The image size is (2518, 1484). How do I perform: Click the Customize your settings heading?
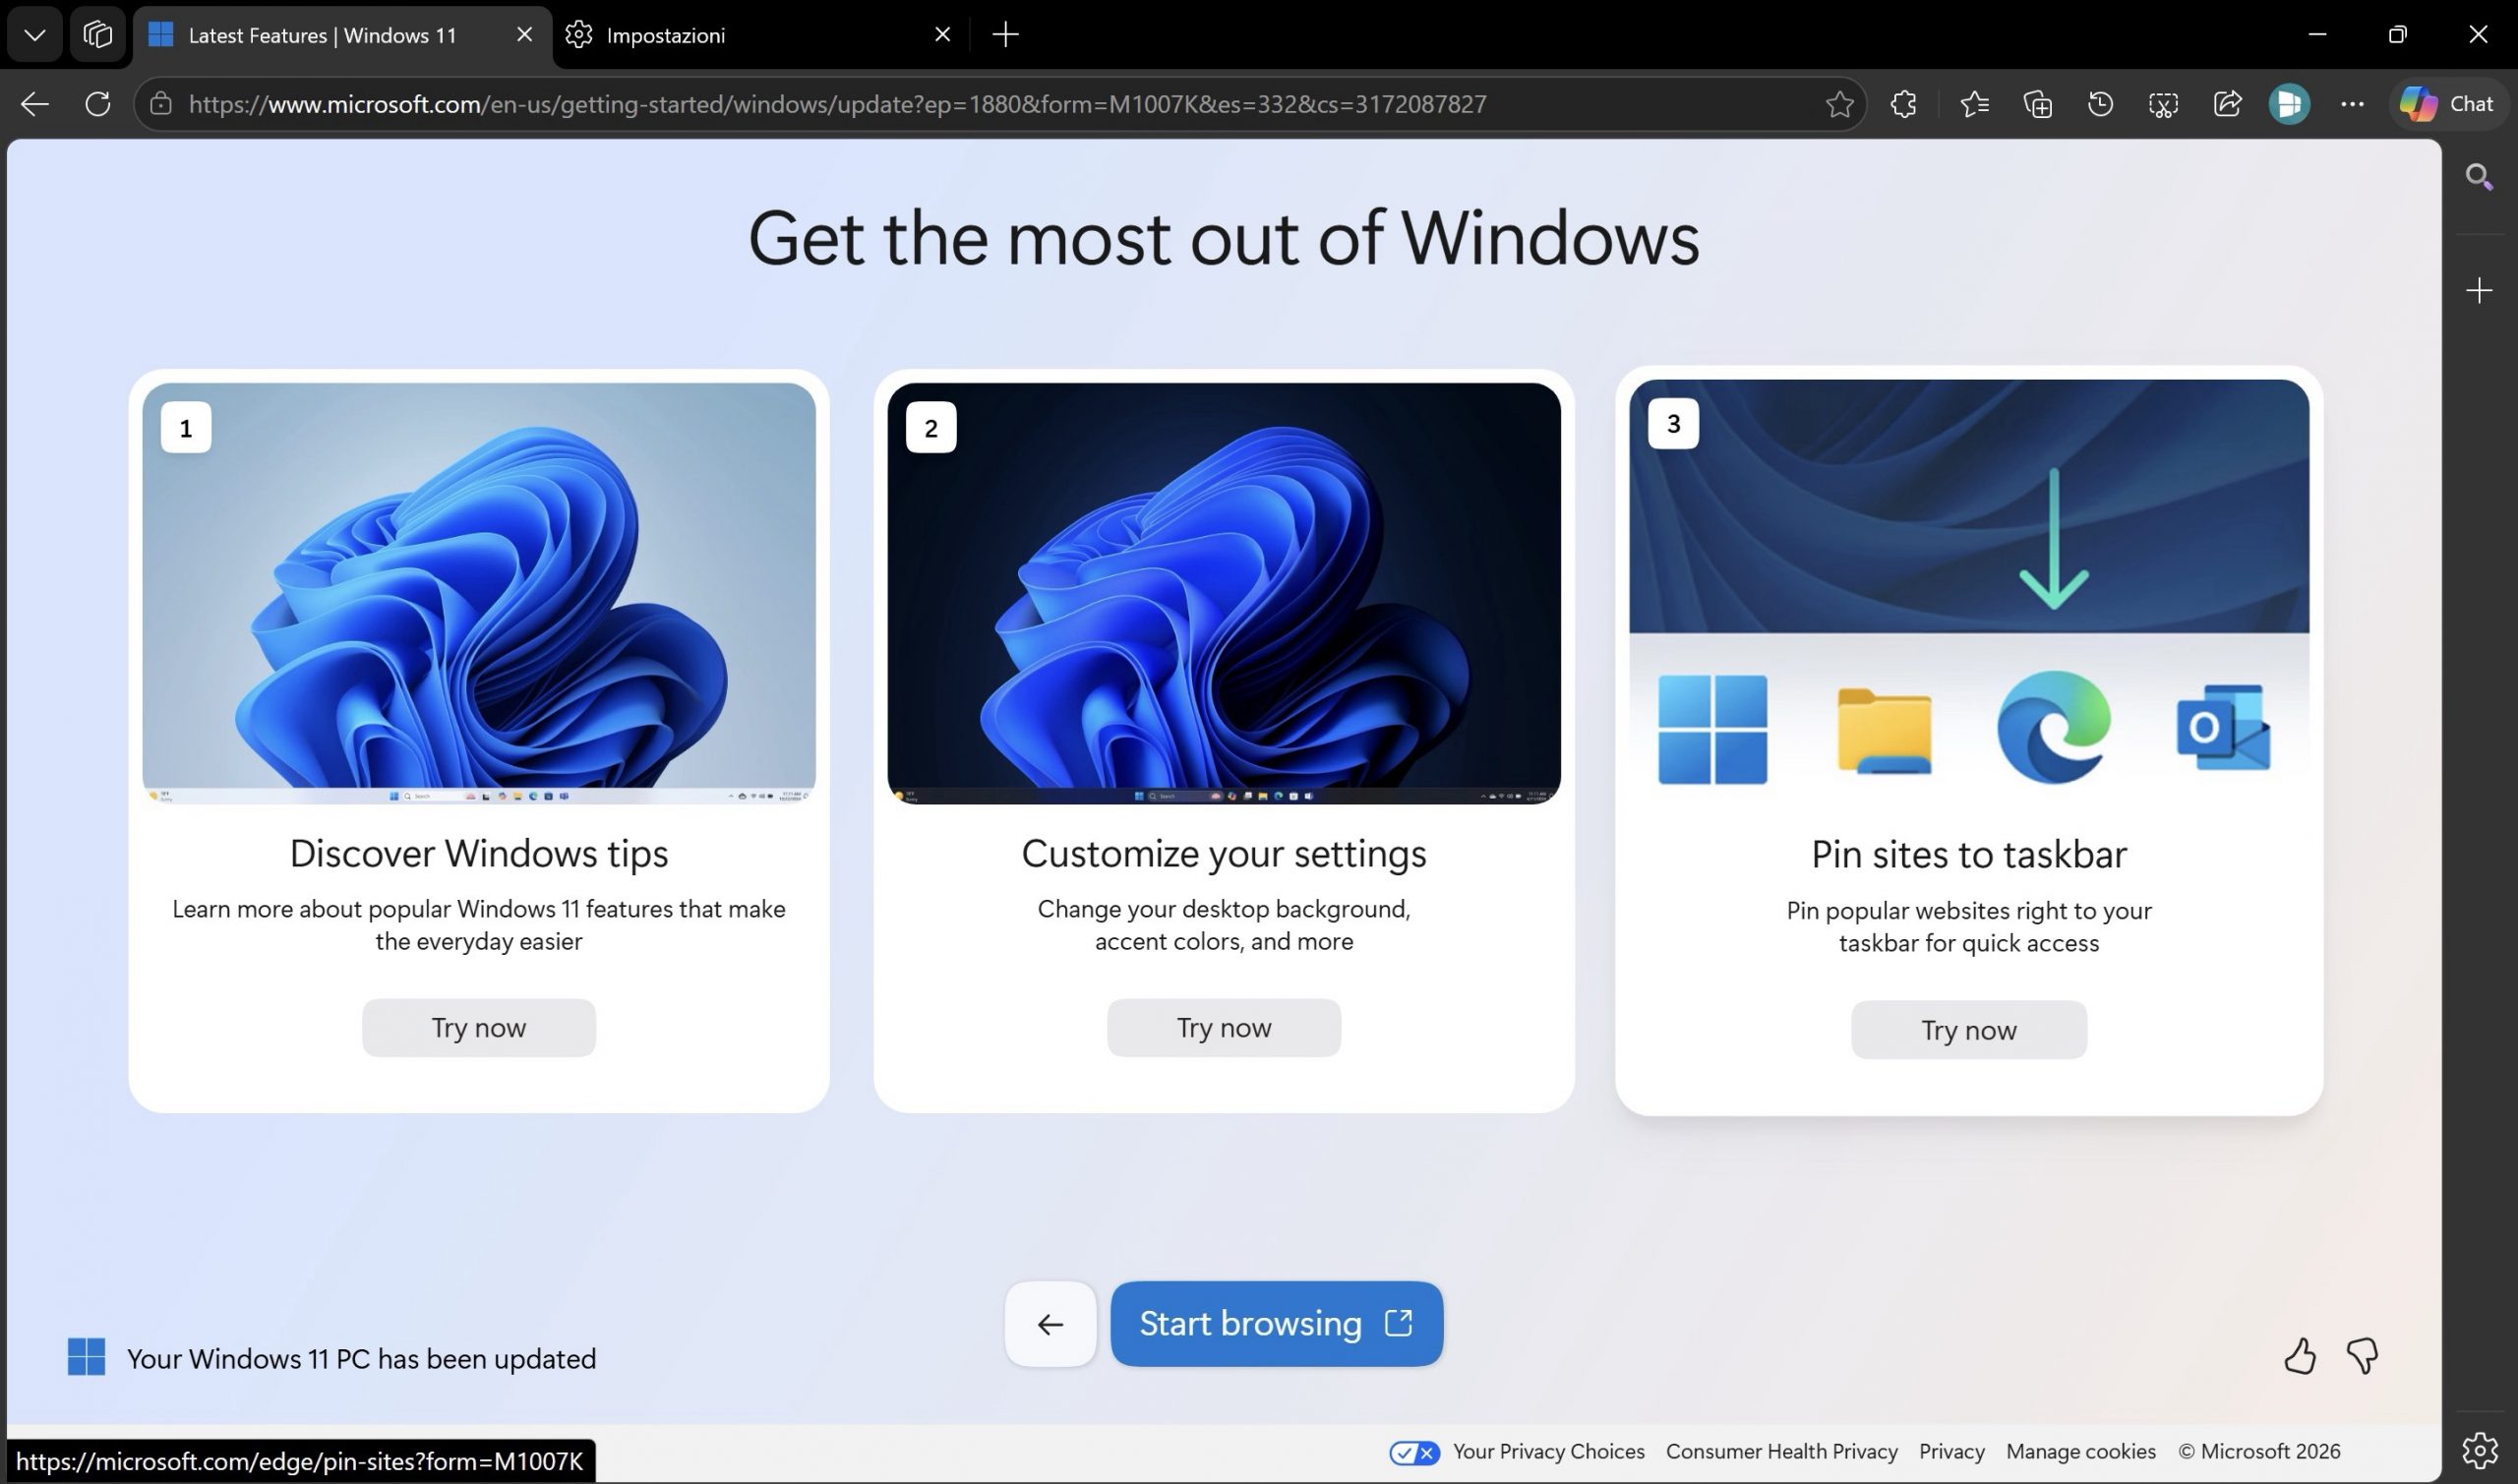pyautogui.click(x=1224, y=853)
